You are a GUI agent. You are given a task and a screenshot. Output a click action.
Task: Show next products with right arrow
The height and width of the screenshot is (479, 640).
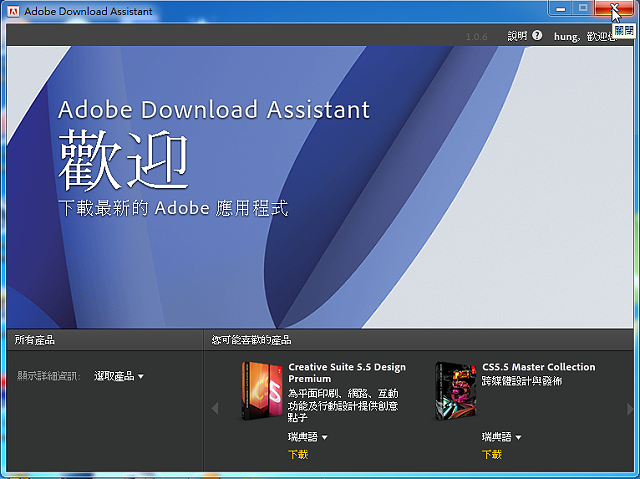tap(630, 408)
